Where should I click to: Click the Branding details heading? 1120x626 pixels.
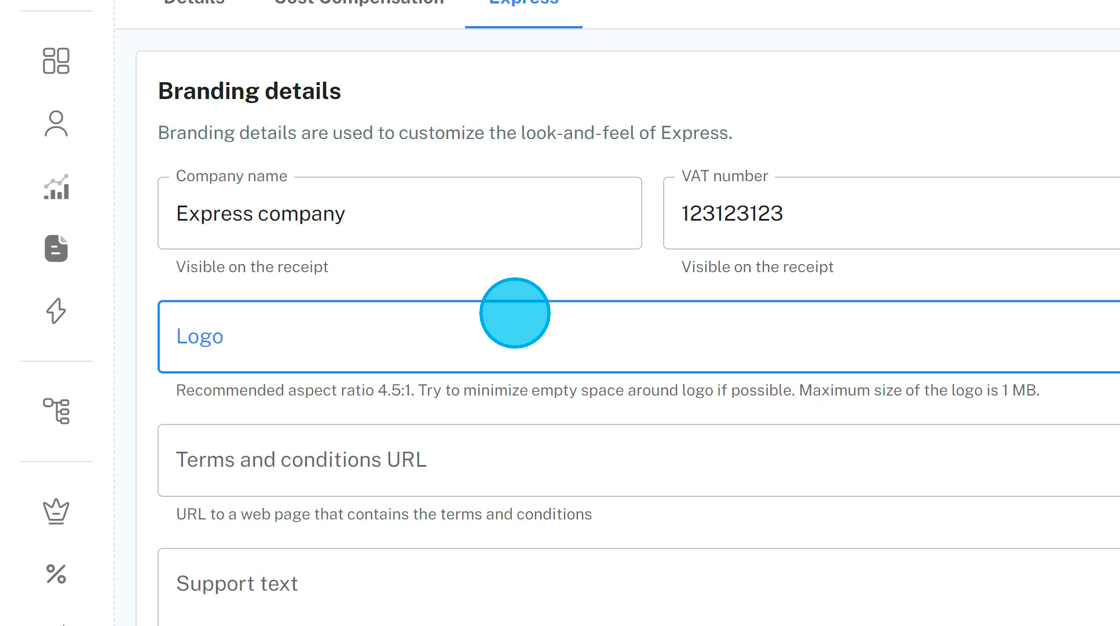249,91
